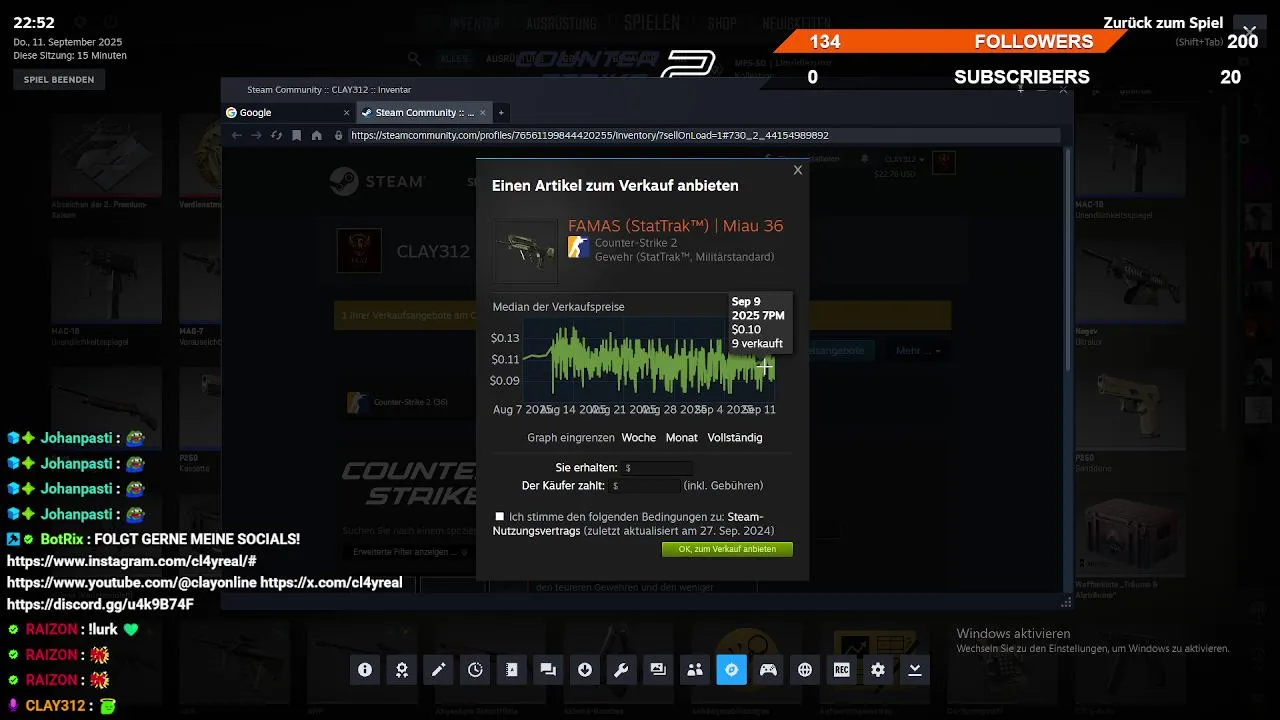This screenshot has height=720, width=1280.
Task: Open AUSRÜSTUNG in the CS2 menu
Action: coord(561,23)
